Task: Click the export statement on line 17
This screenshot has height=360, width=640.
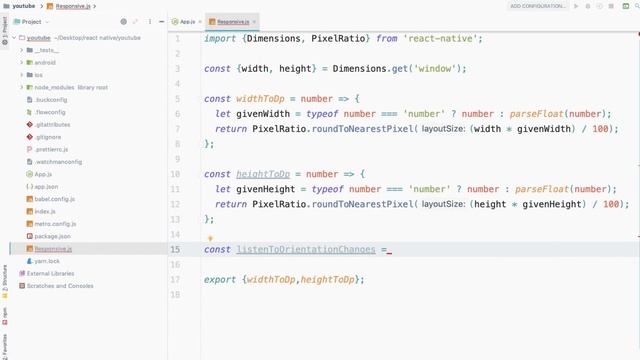Action: [284, 280]
